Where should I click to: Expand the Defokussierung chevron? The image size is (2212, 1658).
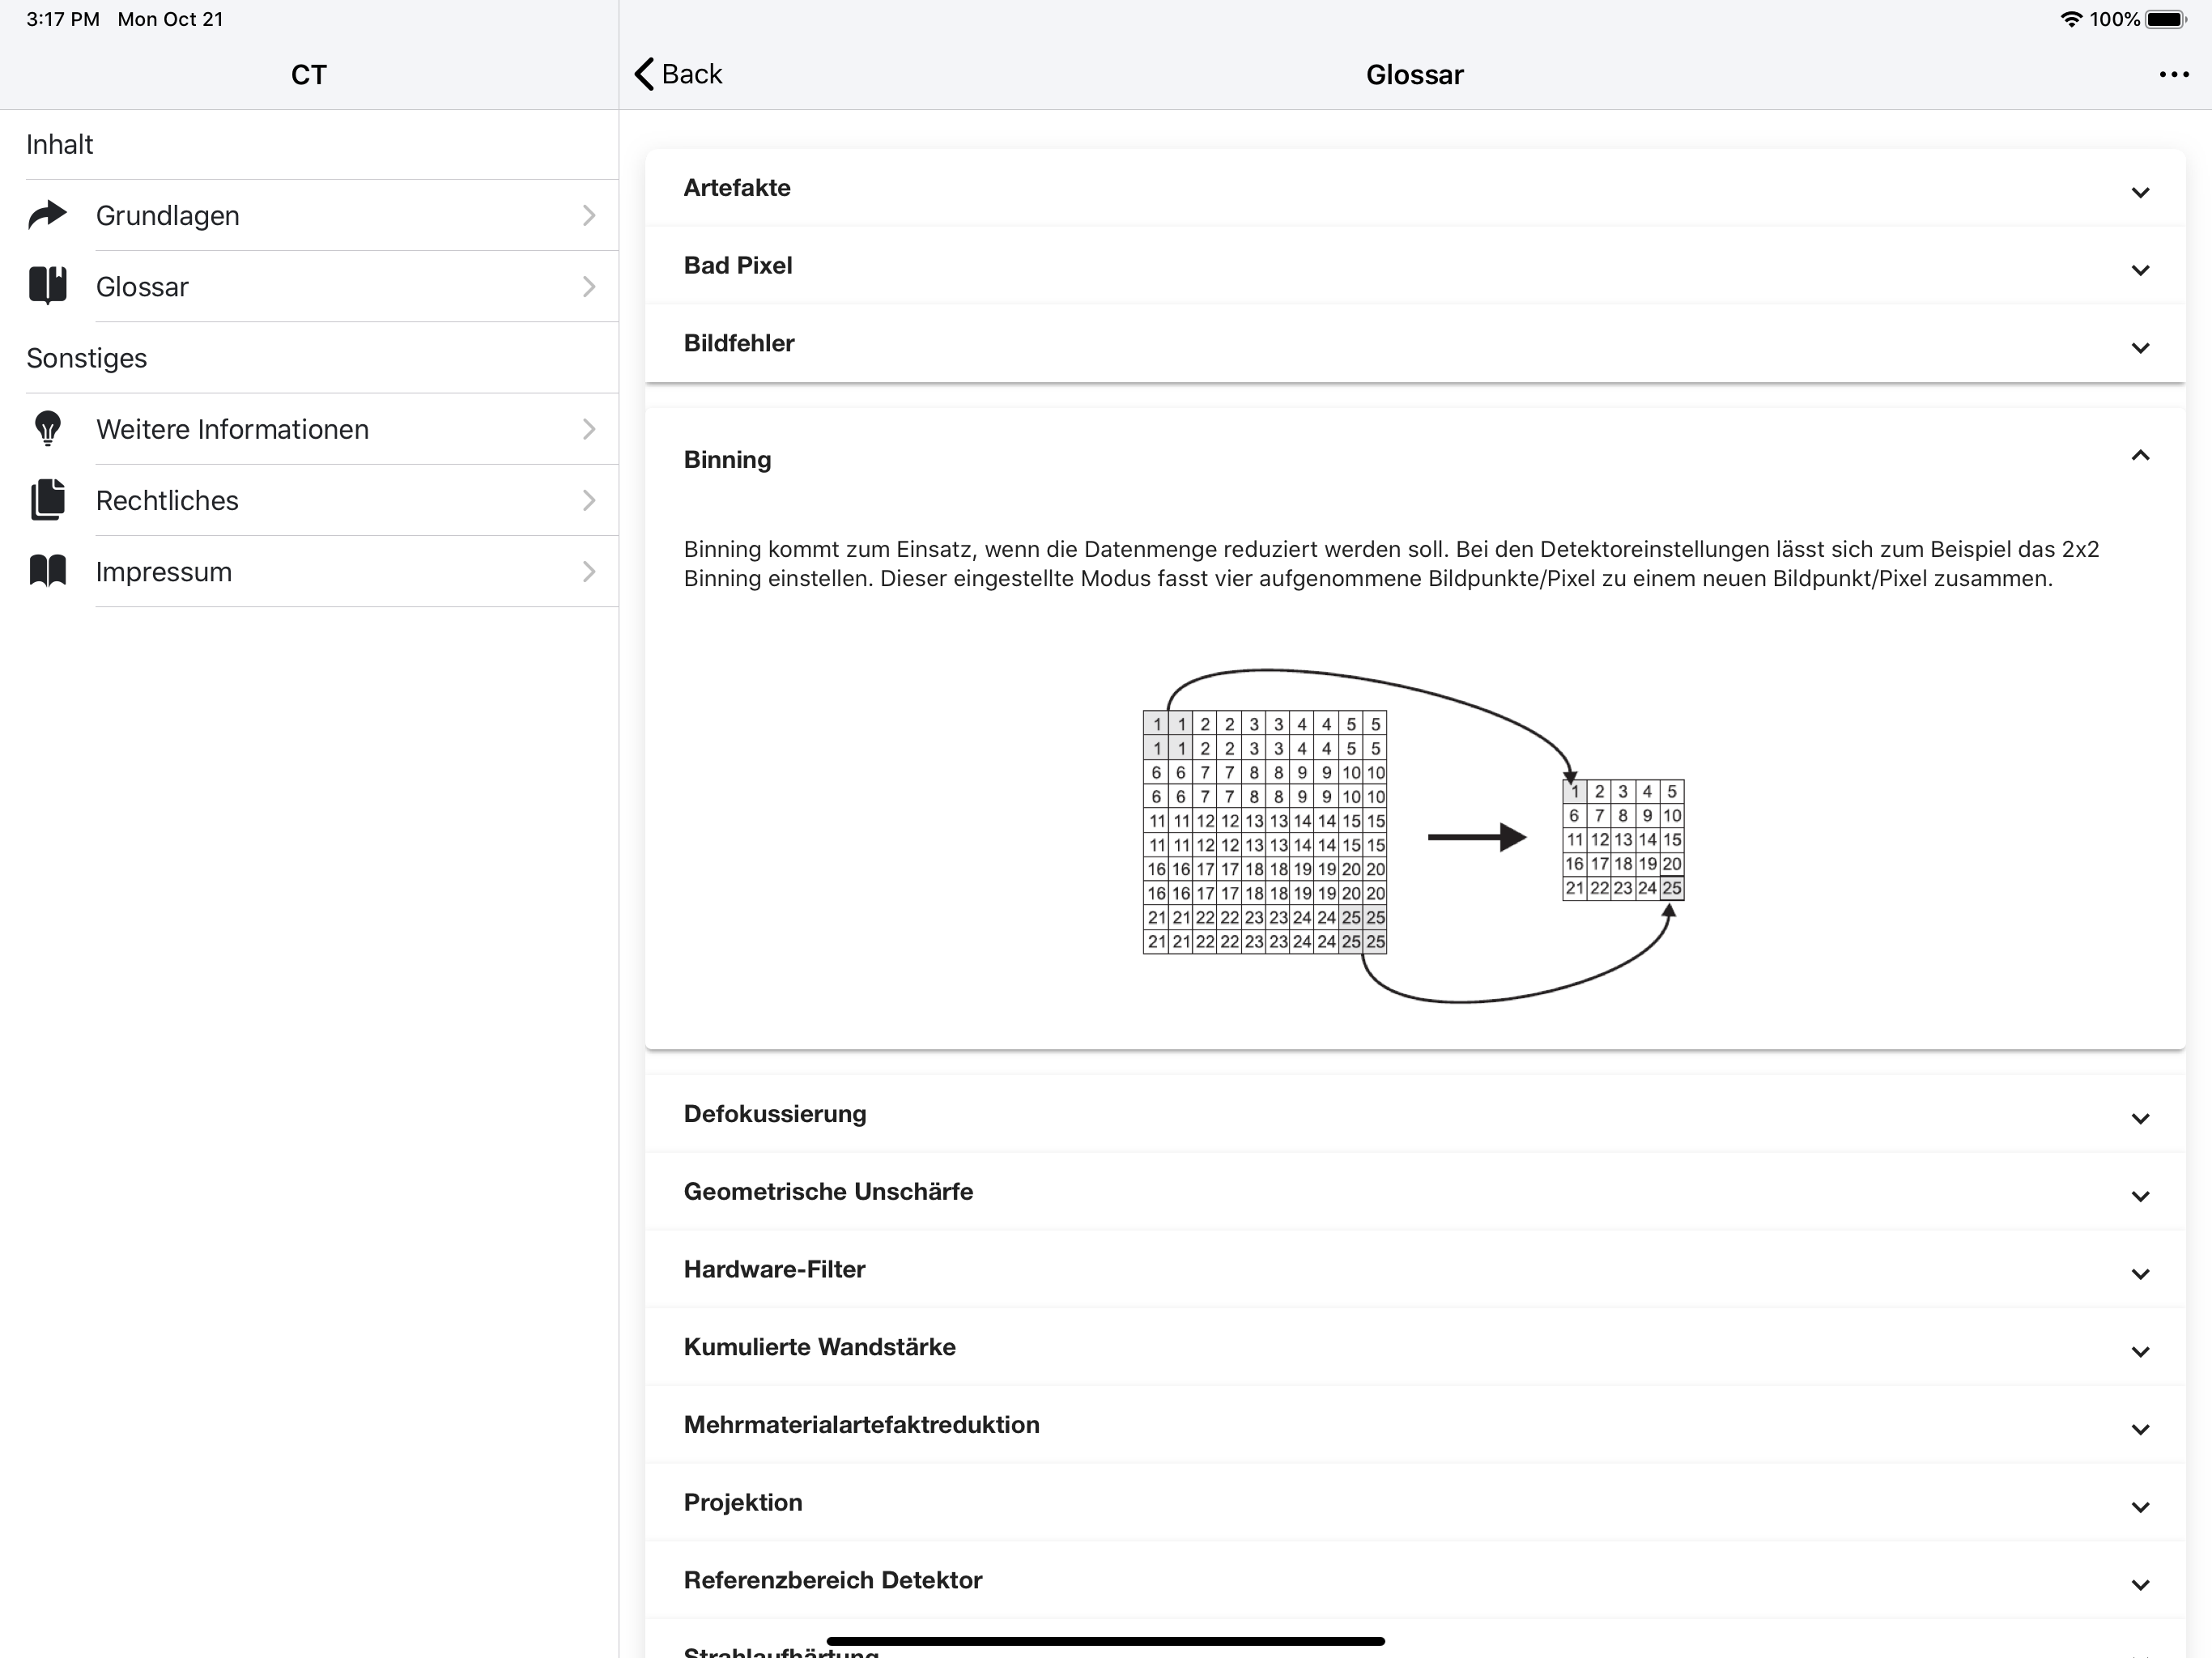click(2140, 1118)
